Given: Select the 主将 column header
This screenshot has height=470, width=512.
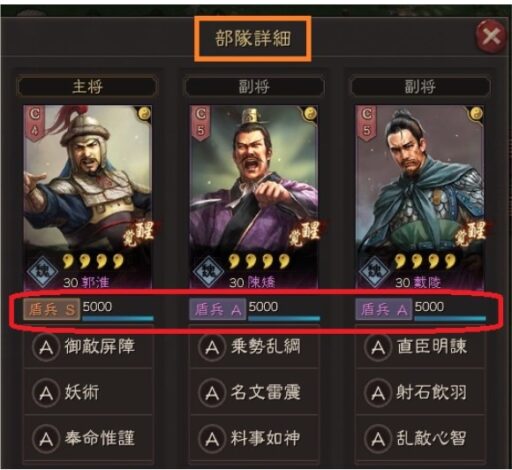Looking at the screenshot, I should pos(87,87).
